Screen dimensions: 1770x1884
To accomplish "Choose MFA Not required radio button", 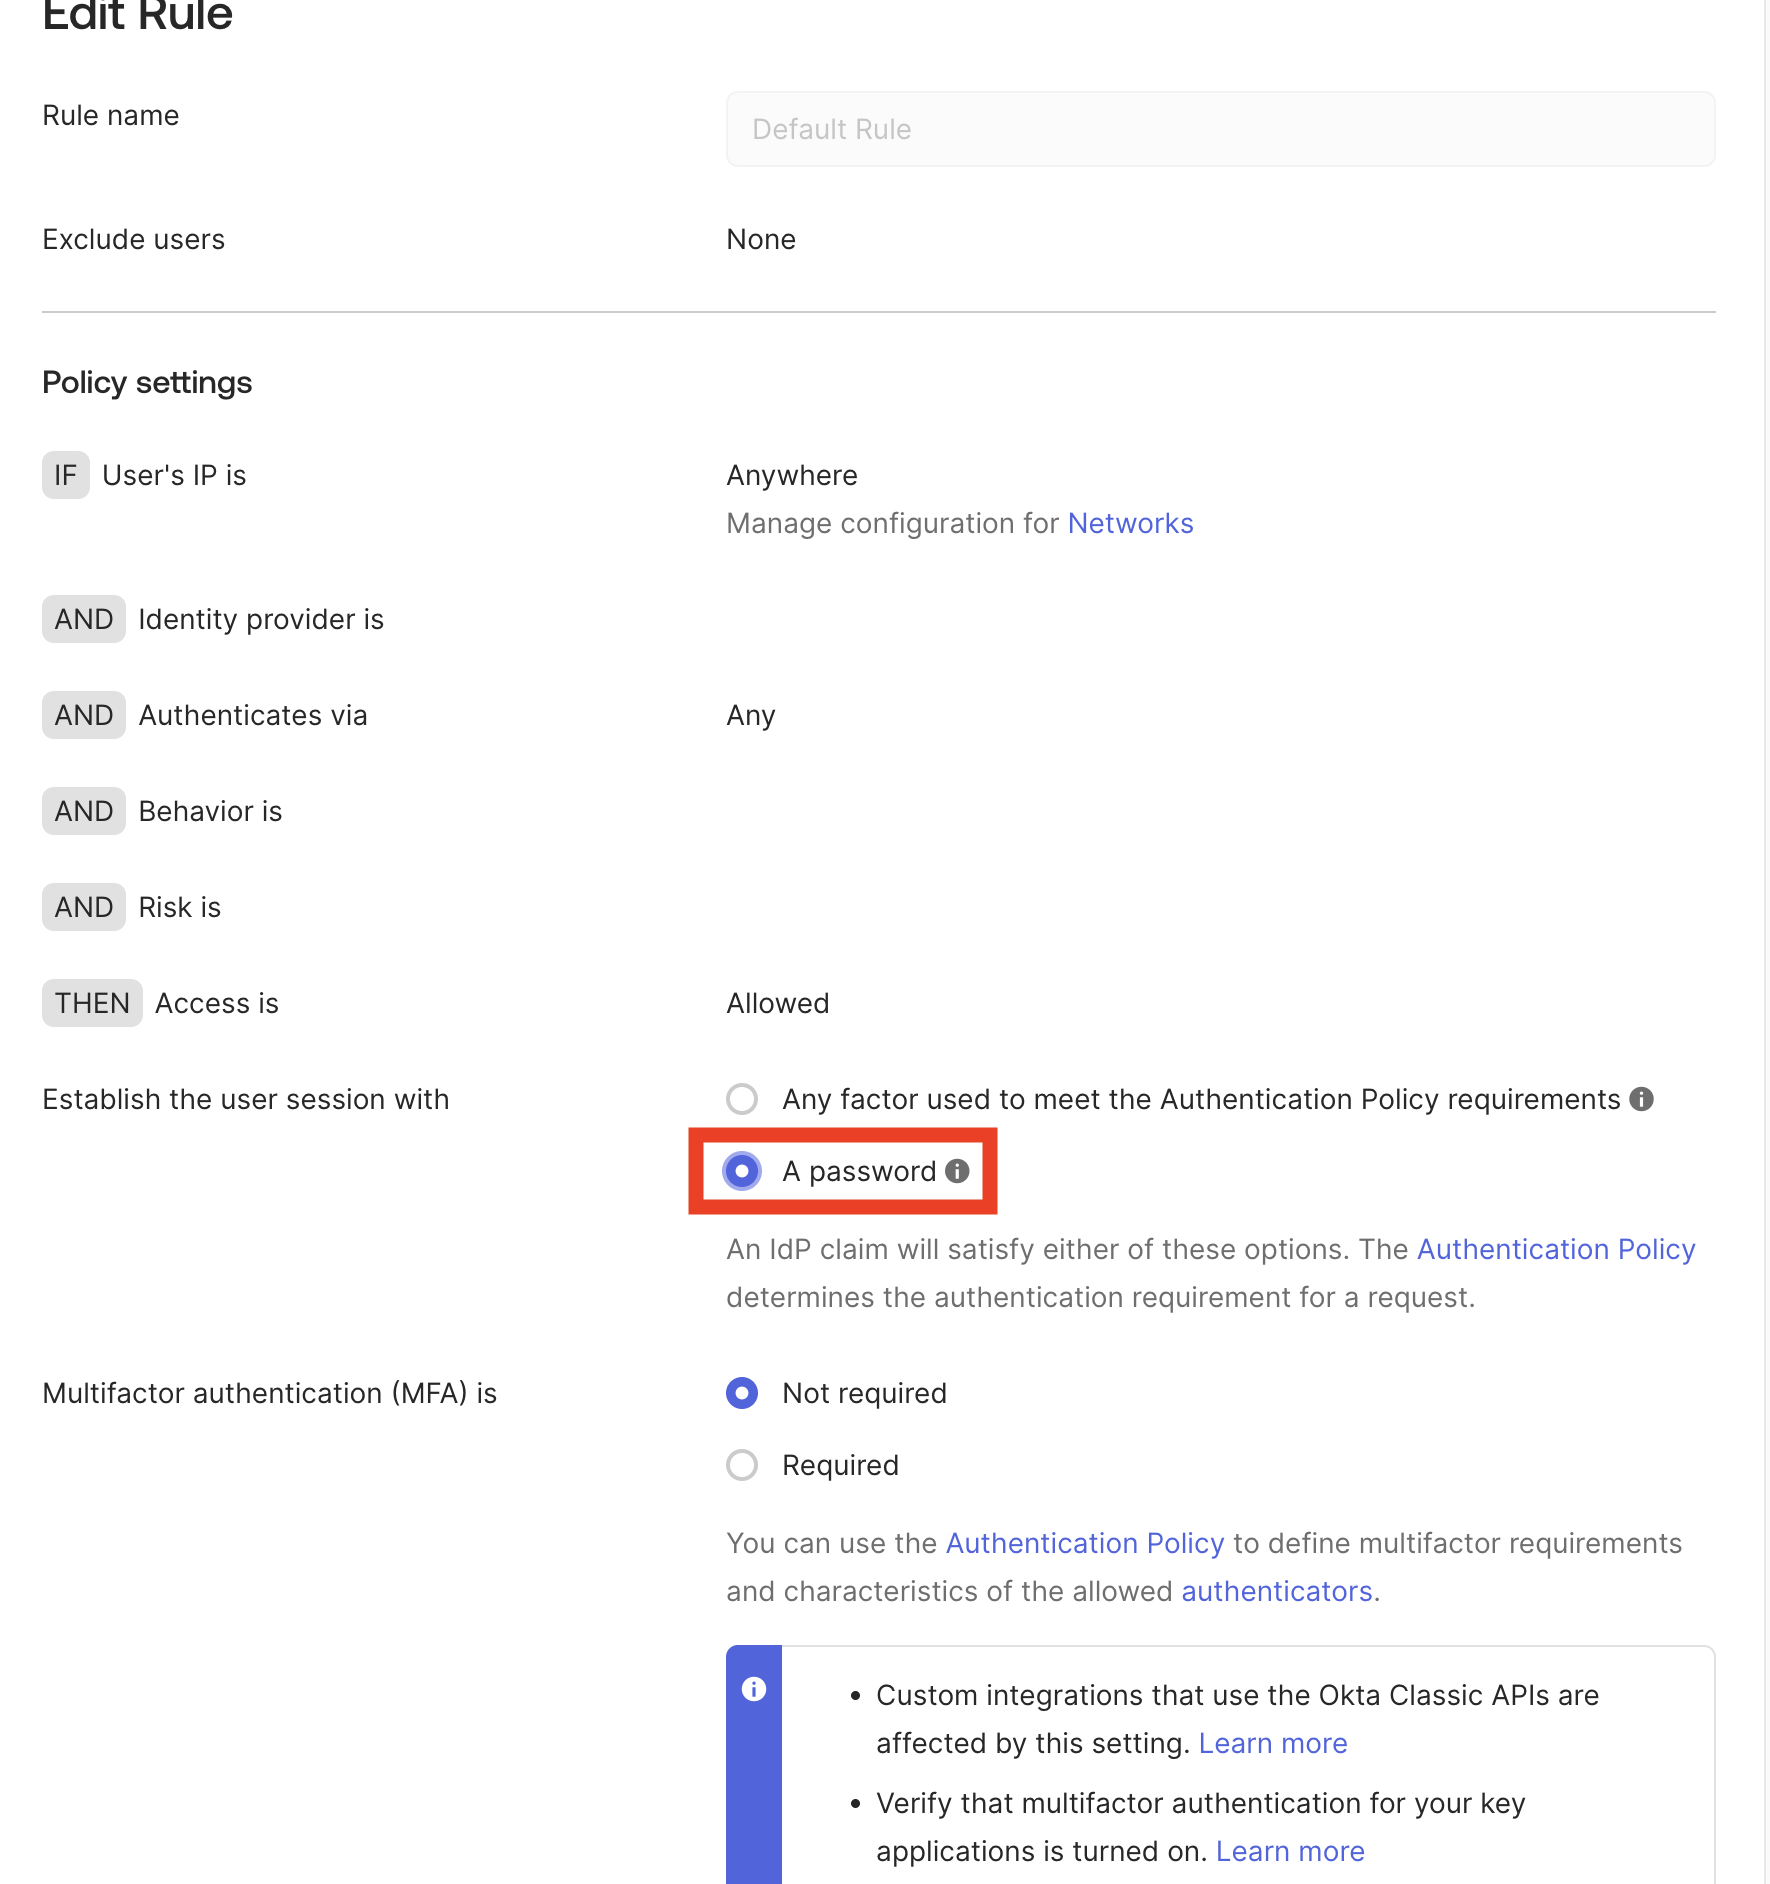I will [x=742, y=1393].
